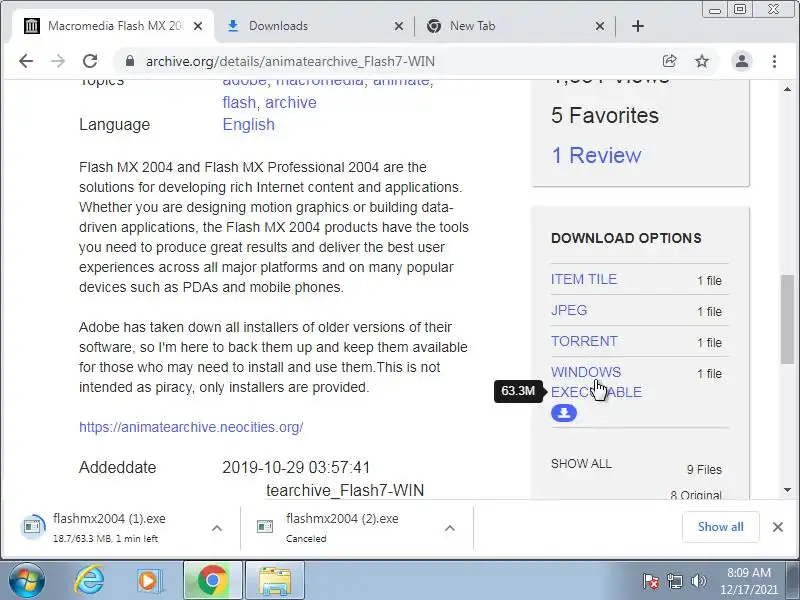Open Windows Explorer from the taskbar
800x600 pixels.
(275, 580)
